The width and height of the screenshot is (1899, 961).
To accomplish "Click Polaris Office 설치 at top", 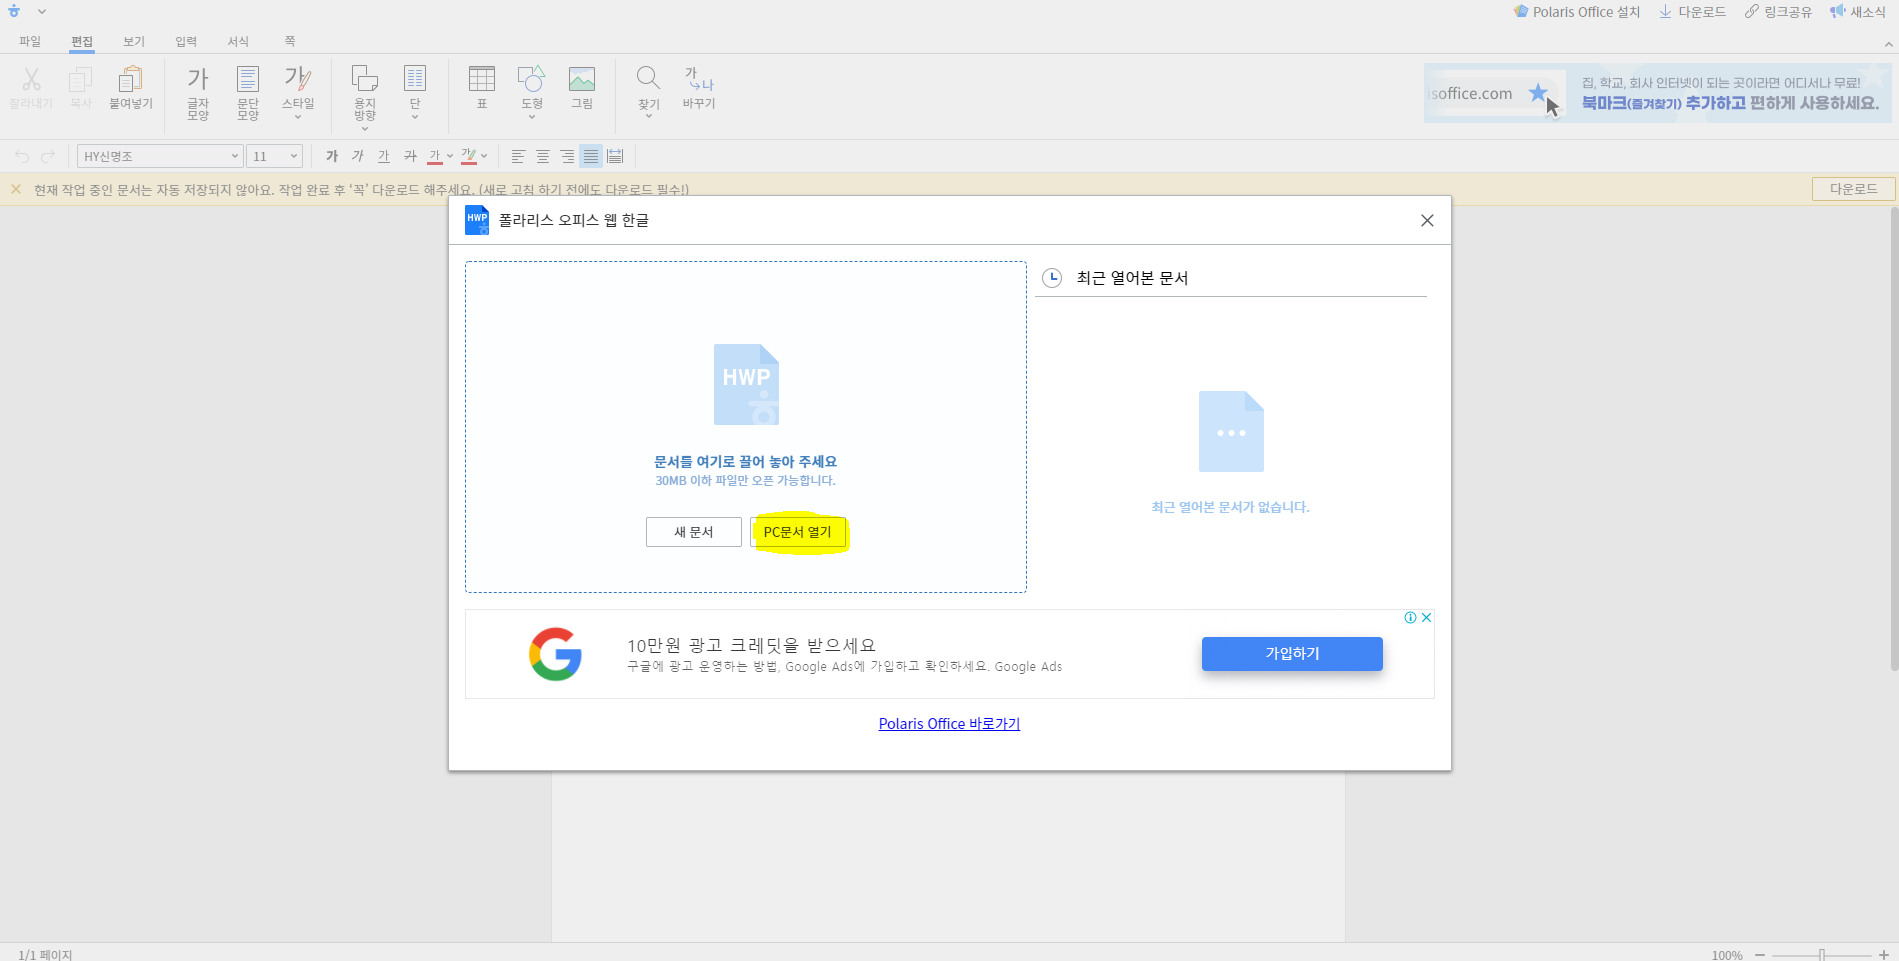I will [1577, 12].
